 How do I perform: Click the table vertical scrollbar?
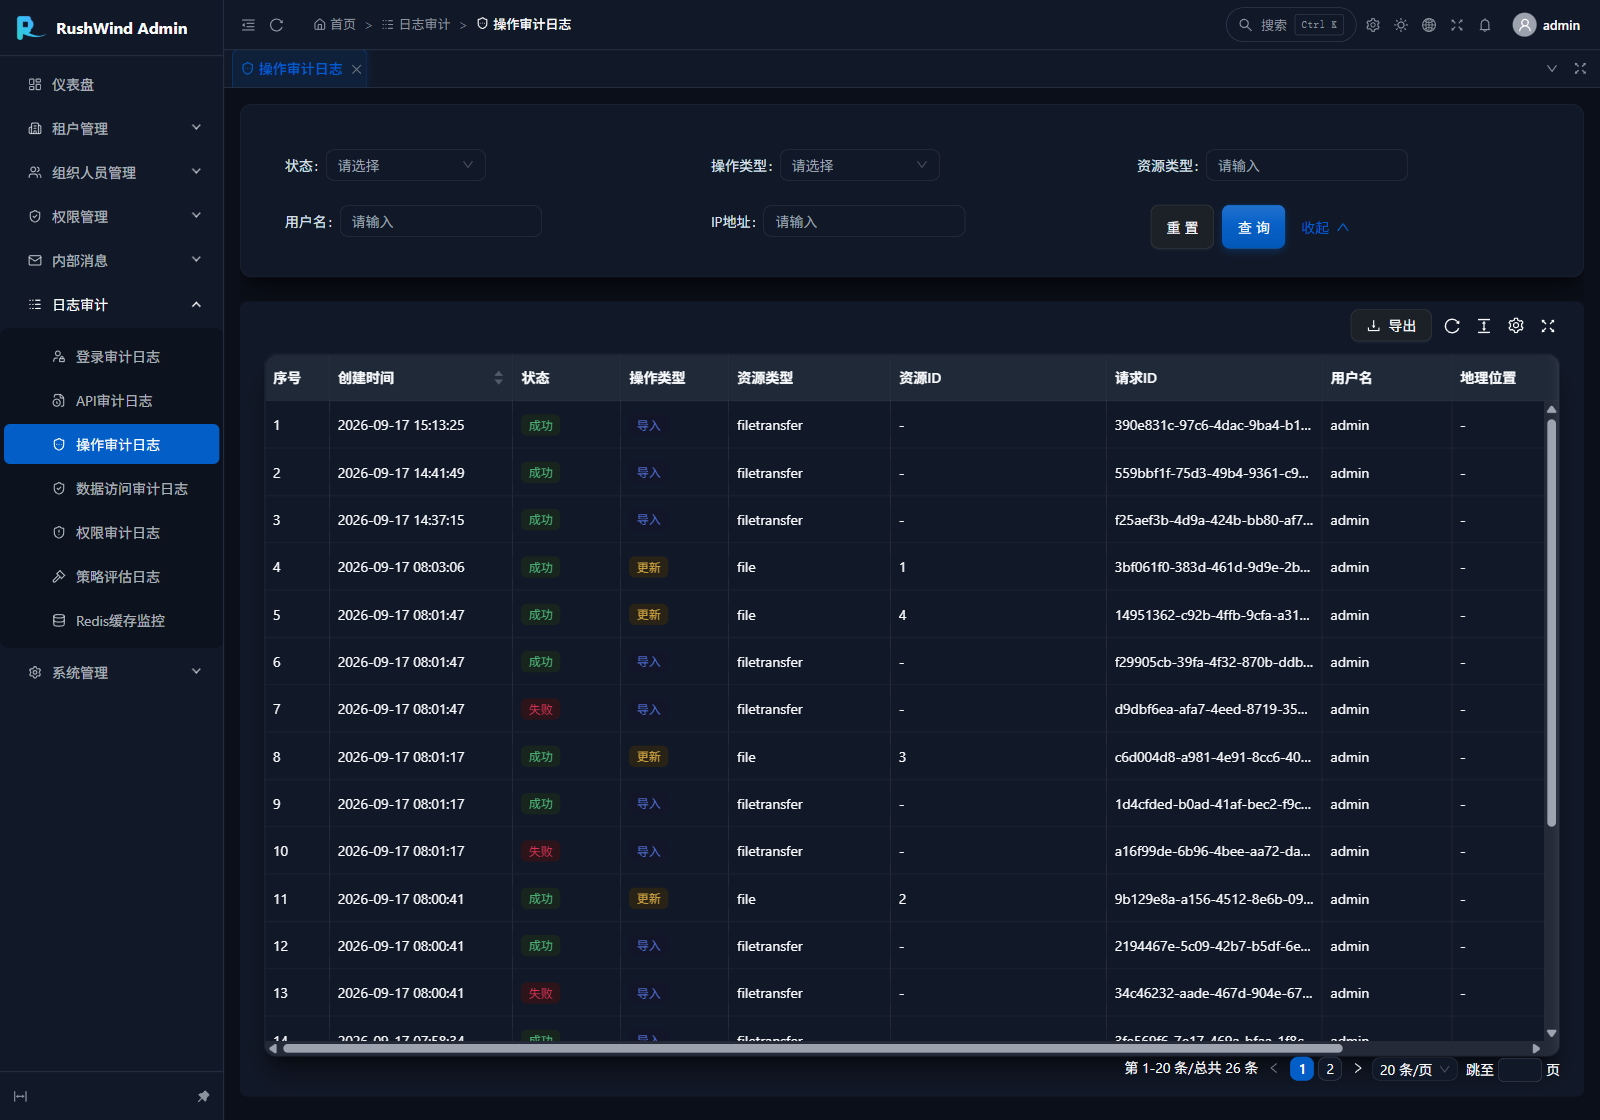[x=1552, y=623]
